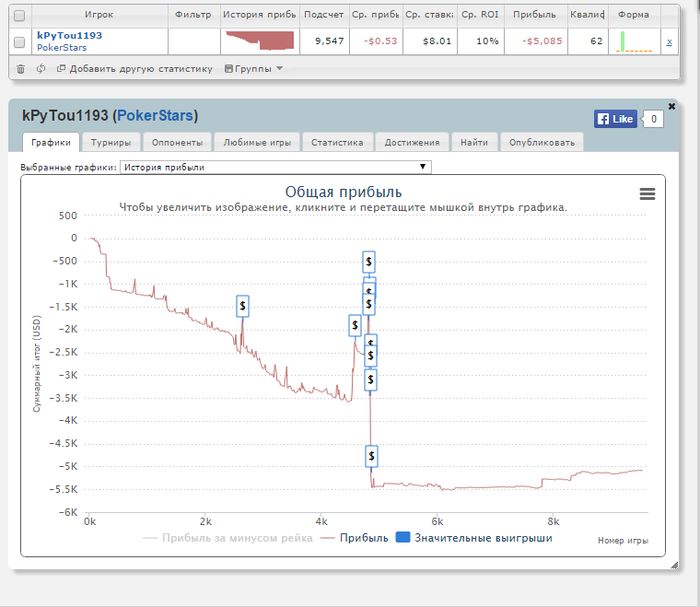This screenshot has height=607, width=700.
Task: Close the kPyTou1193 details panel
Action: pos(671,106)
